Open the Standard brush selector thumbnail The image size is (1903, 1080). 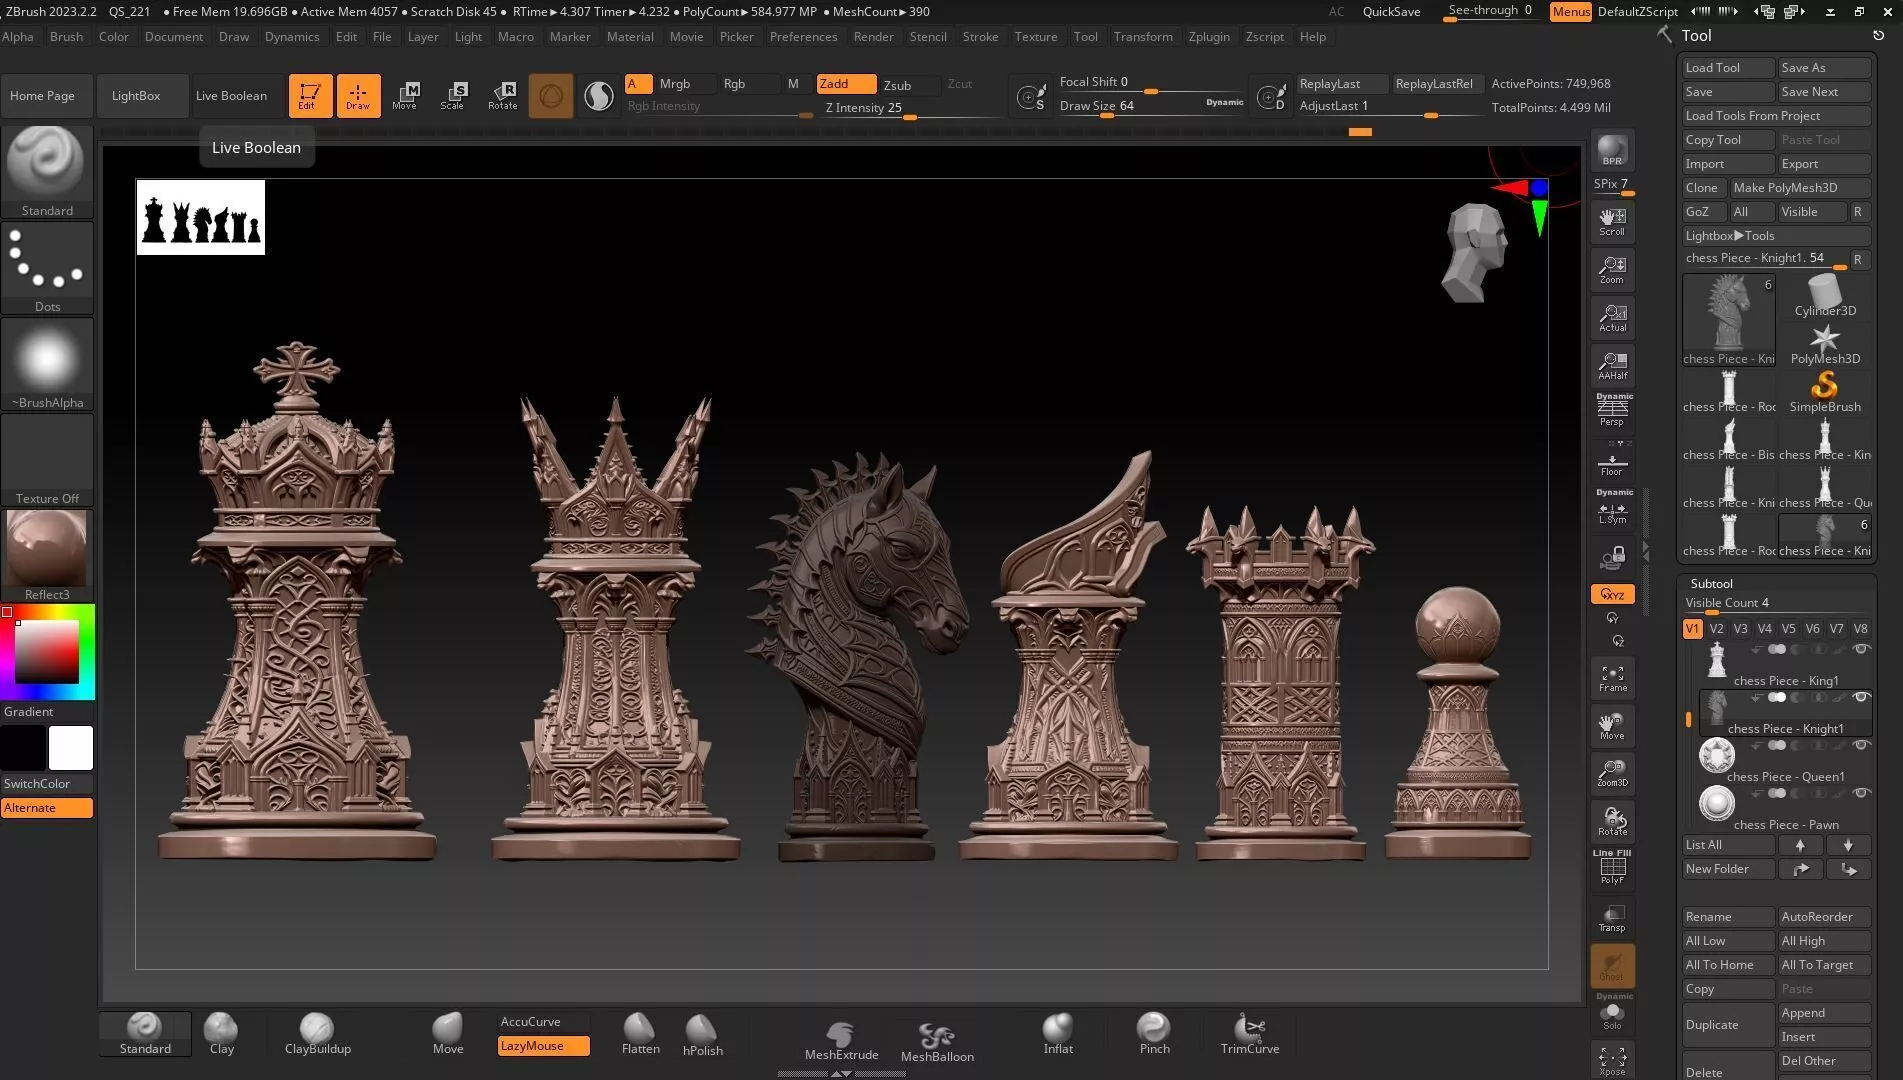click(x=47, y=172)
